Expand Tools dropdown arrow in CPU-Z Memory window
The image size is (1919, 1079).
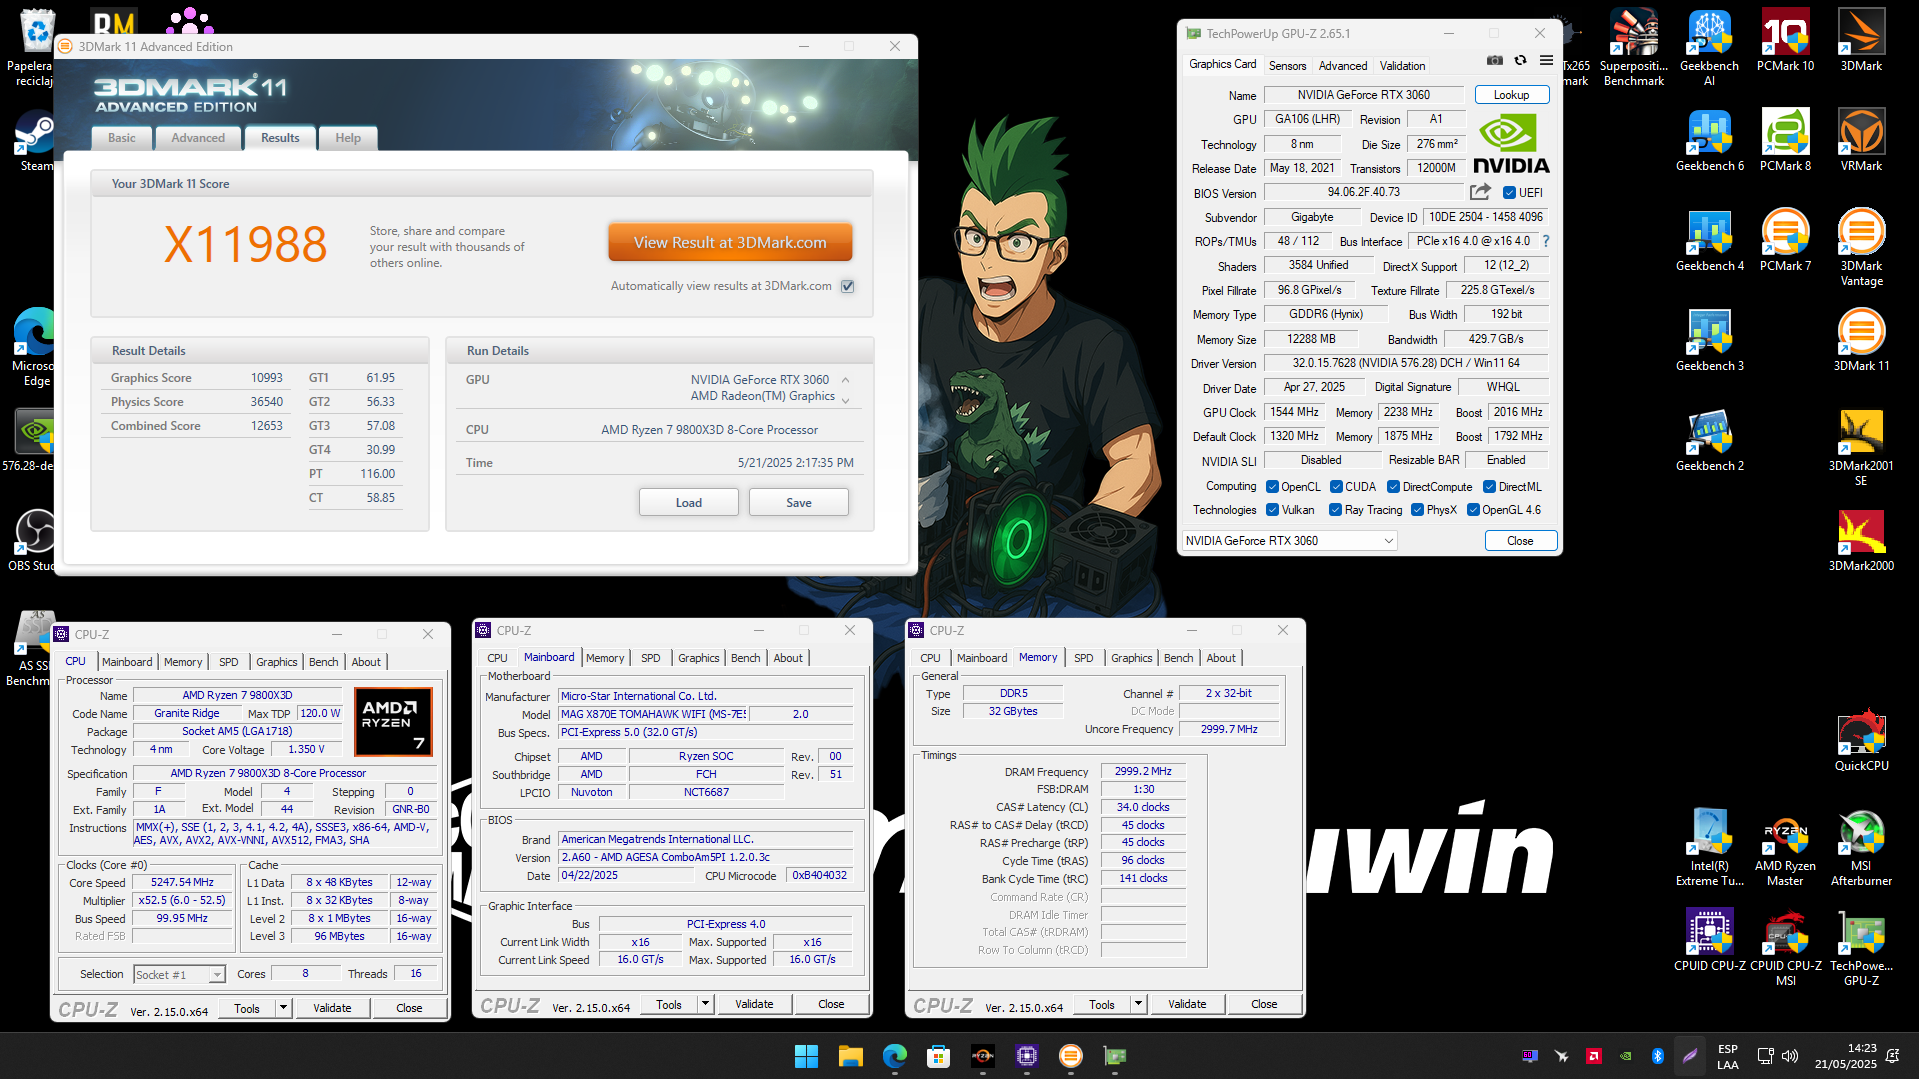pos(1139,1004)
